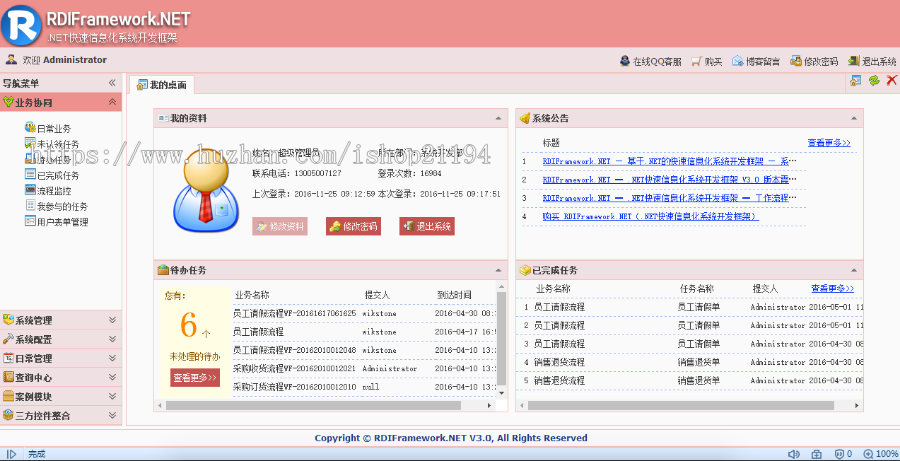Select row 员工请假流程VF-20161617061625
Image resolution: width=900 pixels, height=461 pixels.
[364, 313]
